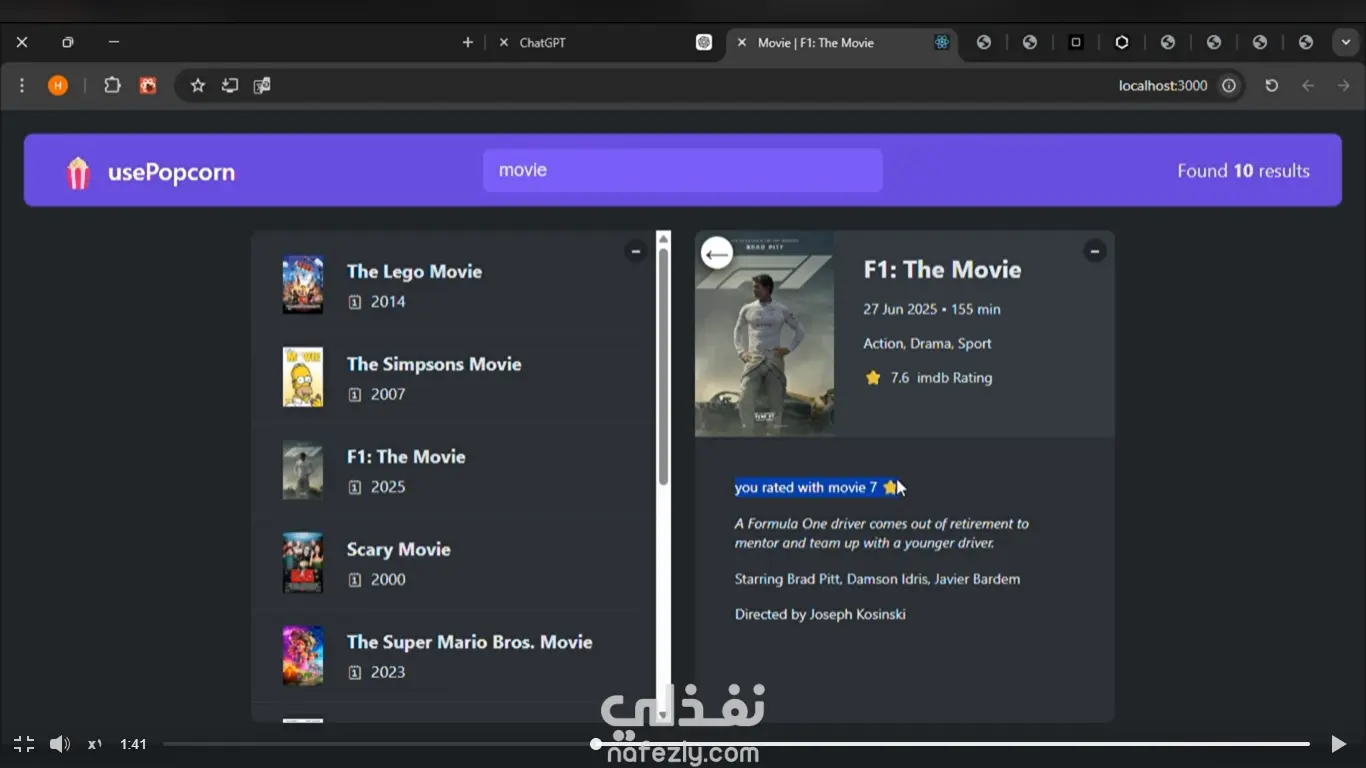The width and height of the screenshot is (1366, 768).
Task: Click the calendar icon beside 2007
Action: pos(354,395)
